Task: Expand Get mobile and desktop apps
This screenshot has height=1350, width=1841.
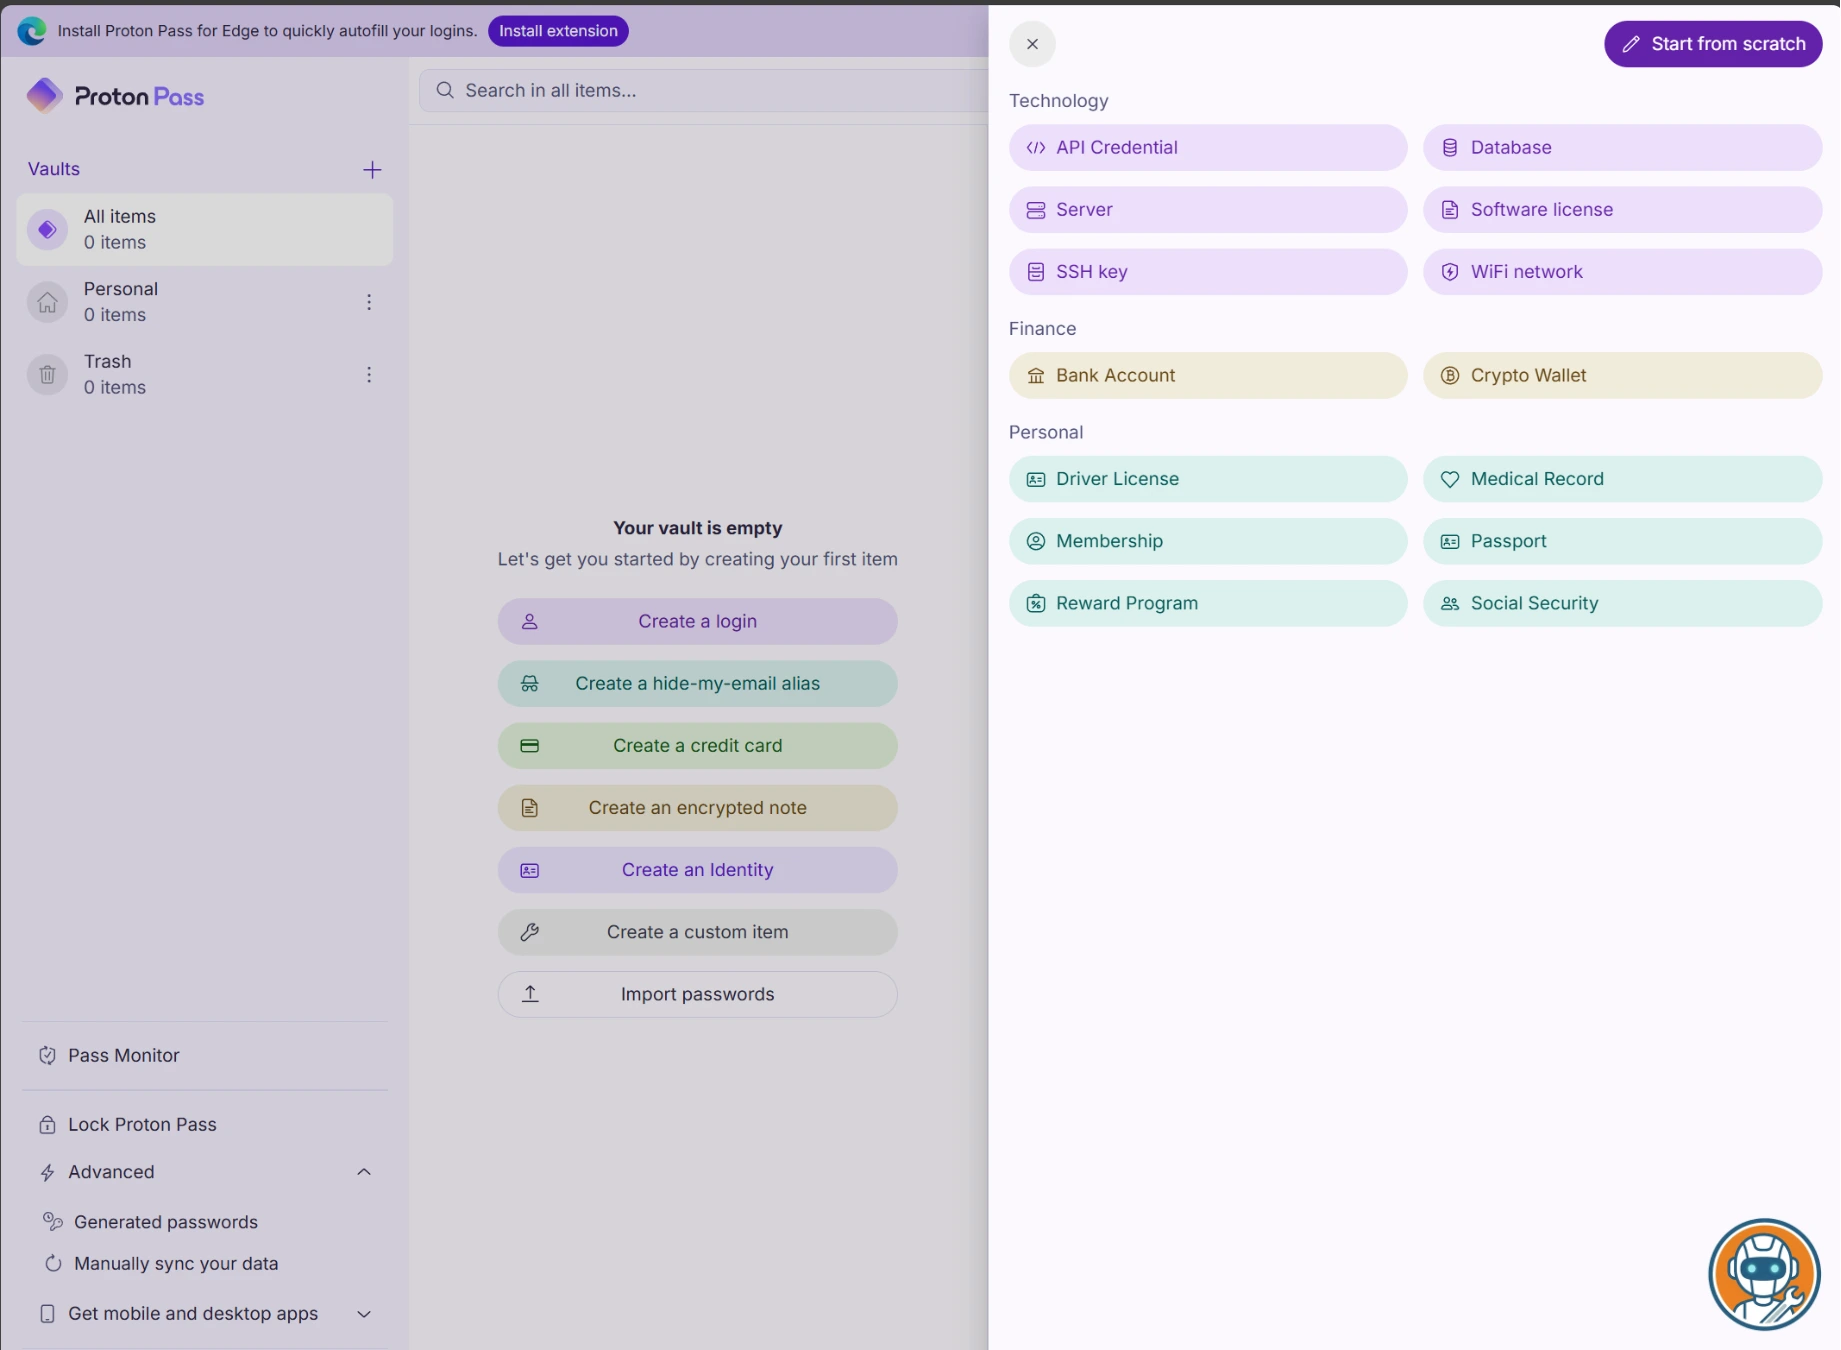Action: tap(364, 1314)
